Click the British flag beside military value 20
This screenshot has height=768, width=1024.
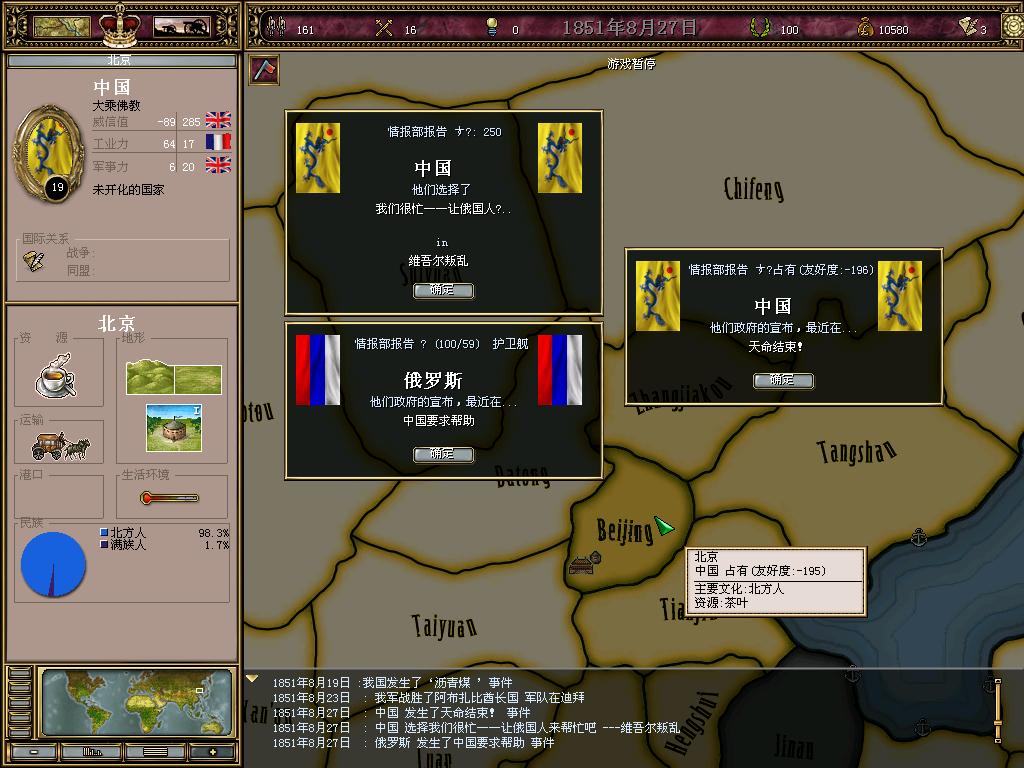pyautogui.click(x=218, y=165)
